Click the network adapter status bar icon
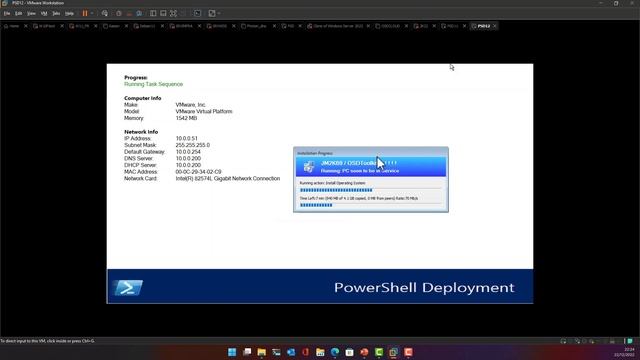This screenshot has width=640, height=360. (x=577, y=341)
